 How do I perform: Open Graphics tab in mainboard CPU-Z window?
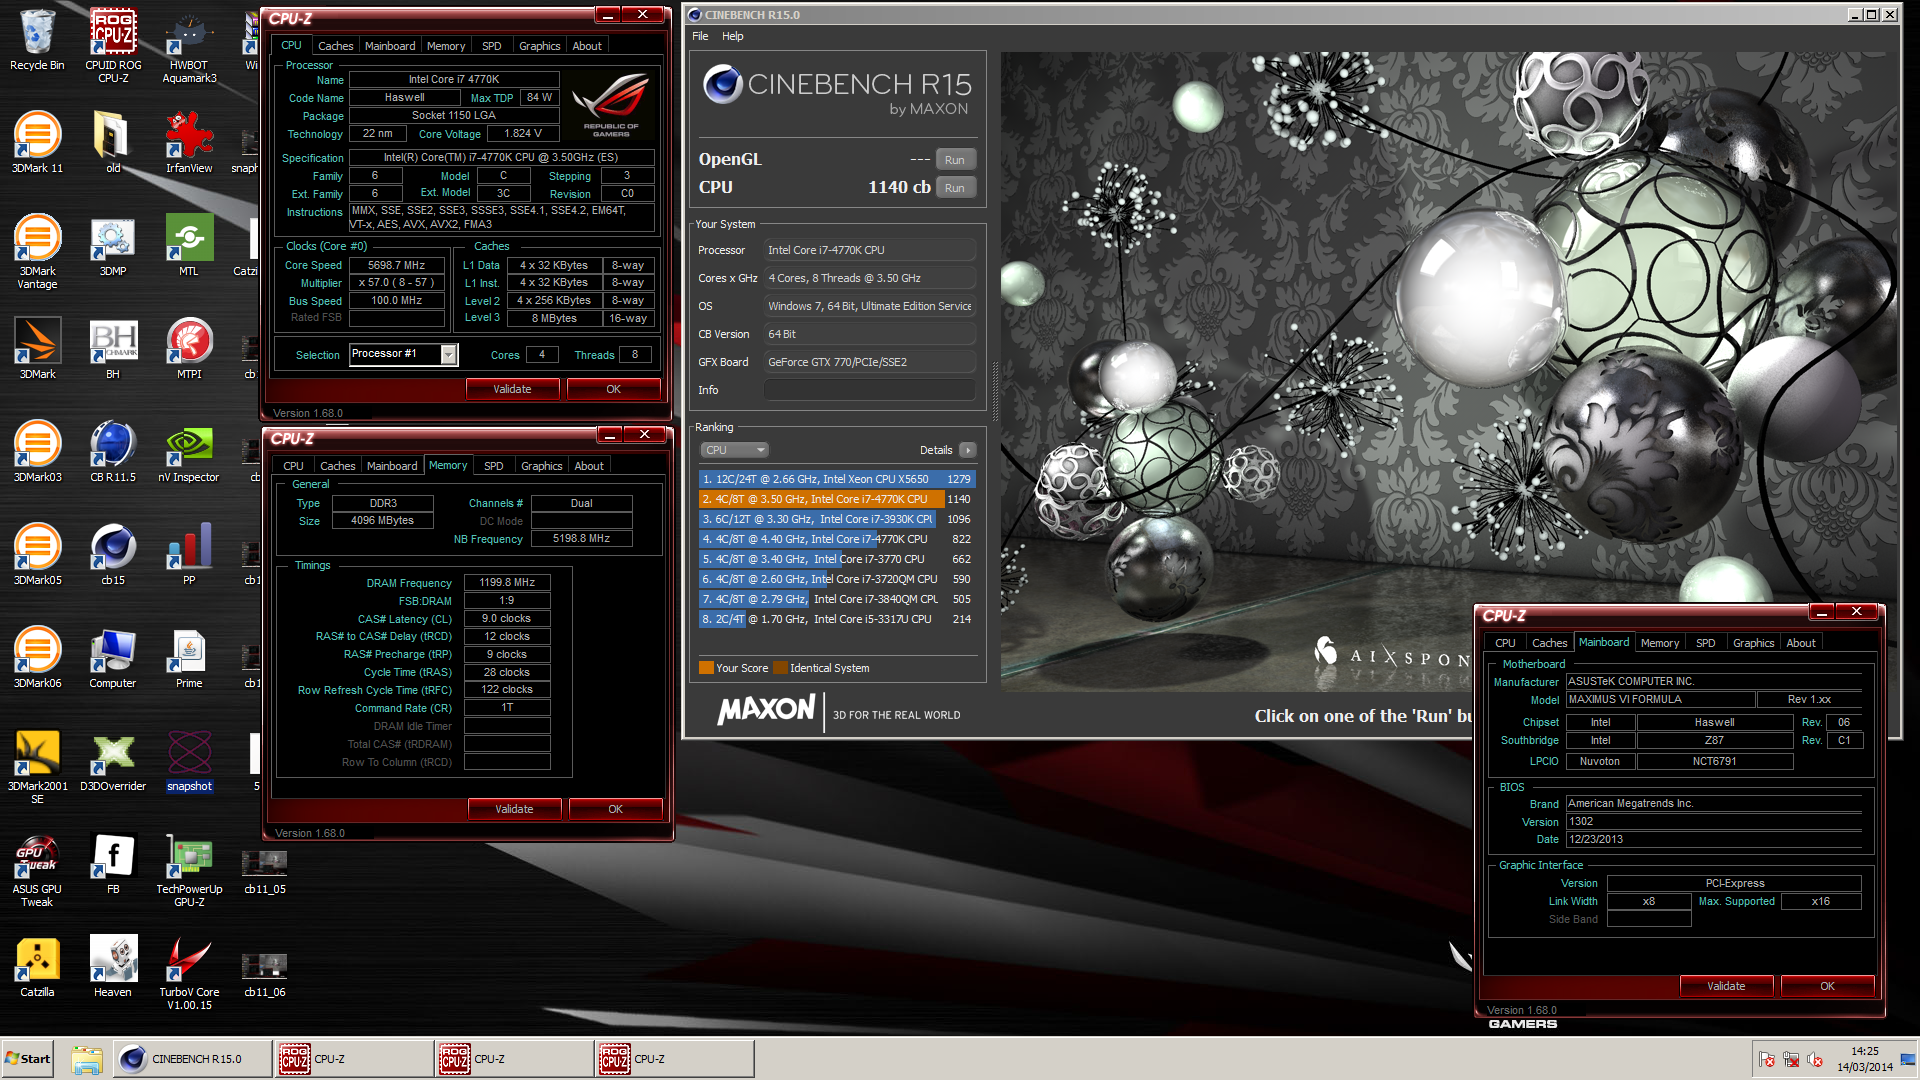(x=1753, y=643)
